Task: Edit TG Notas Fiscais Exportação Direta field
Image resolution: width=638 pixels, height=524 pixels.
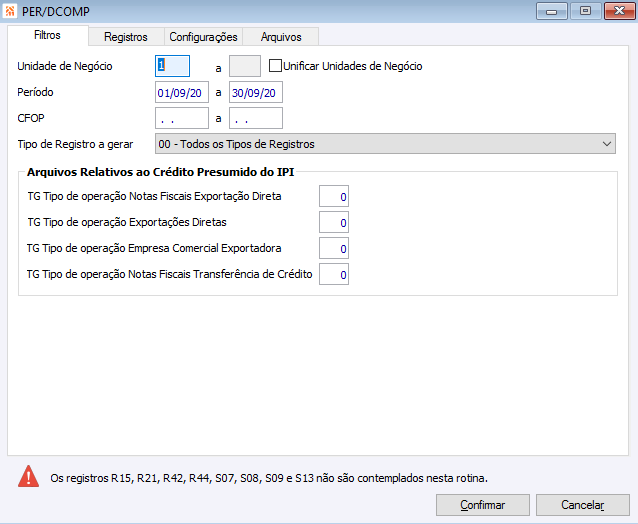Action: tap(334, 196)
